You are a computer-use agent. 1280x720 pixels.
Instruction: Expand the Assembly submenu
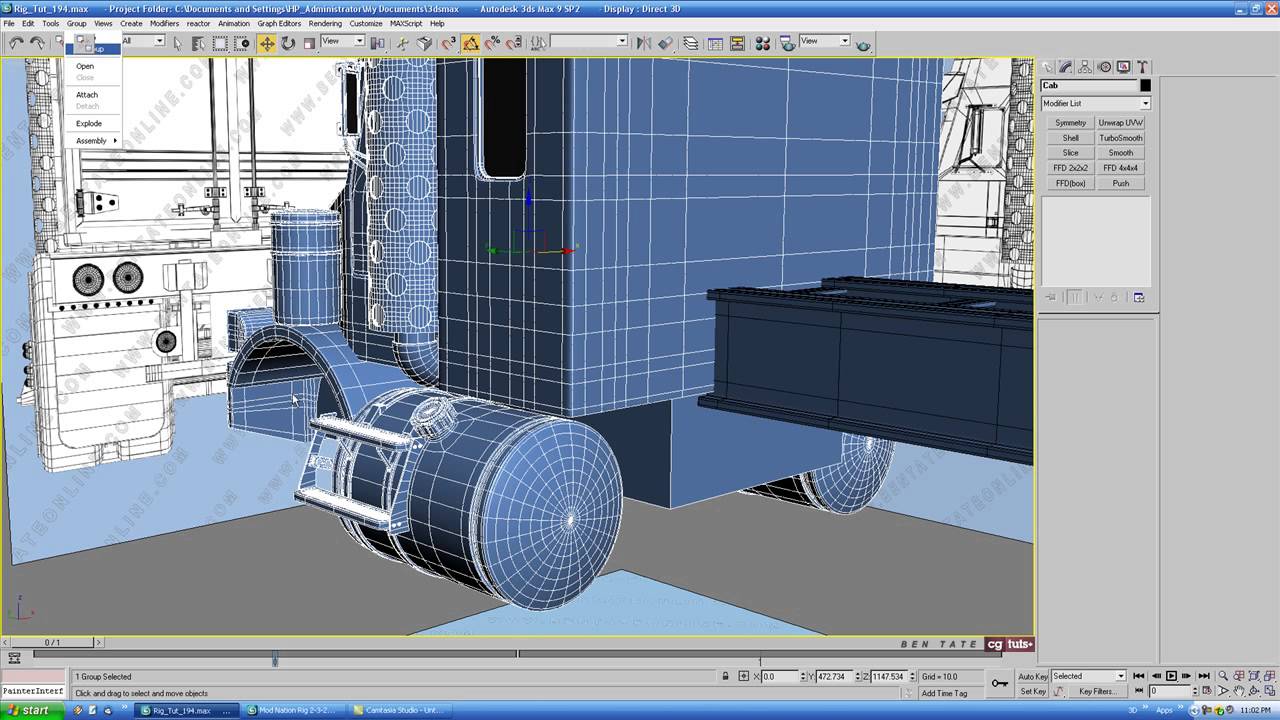[x=93, y=141]
